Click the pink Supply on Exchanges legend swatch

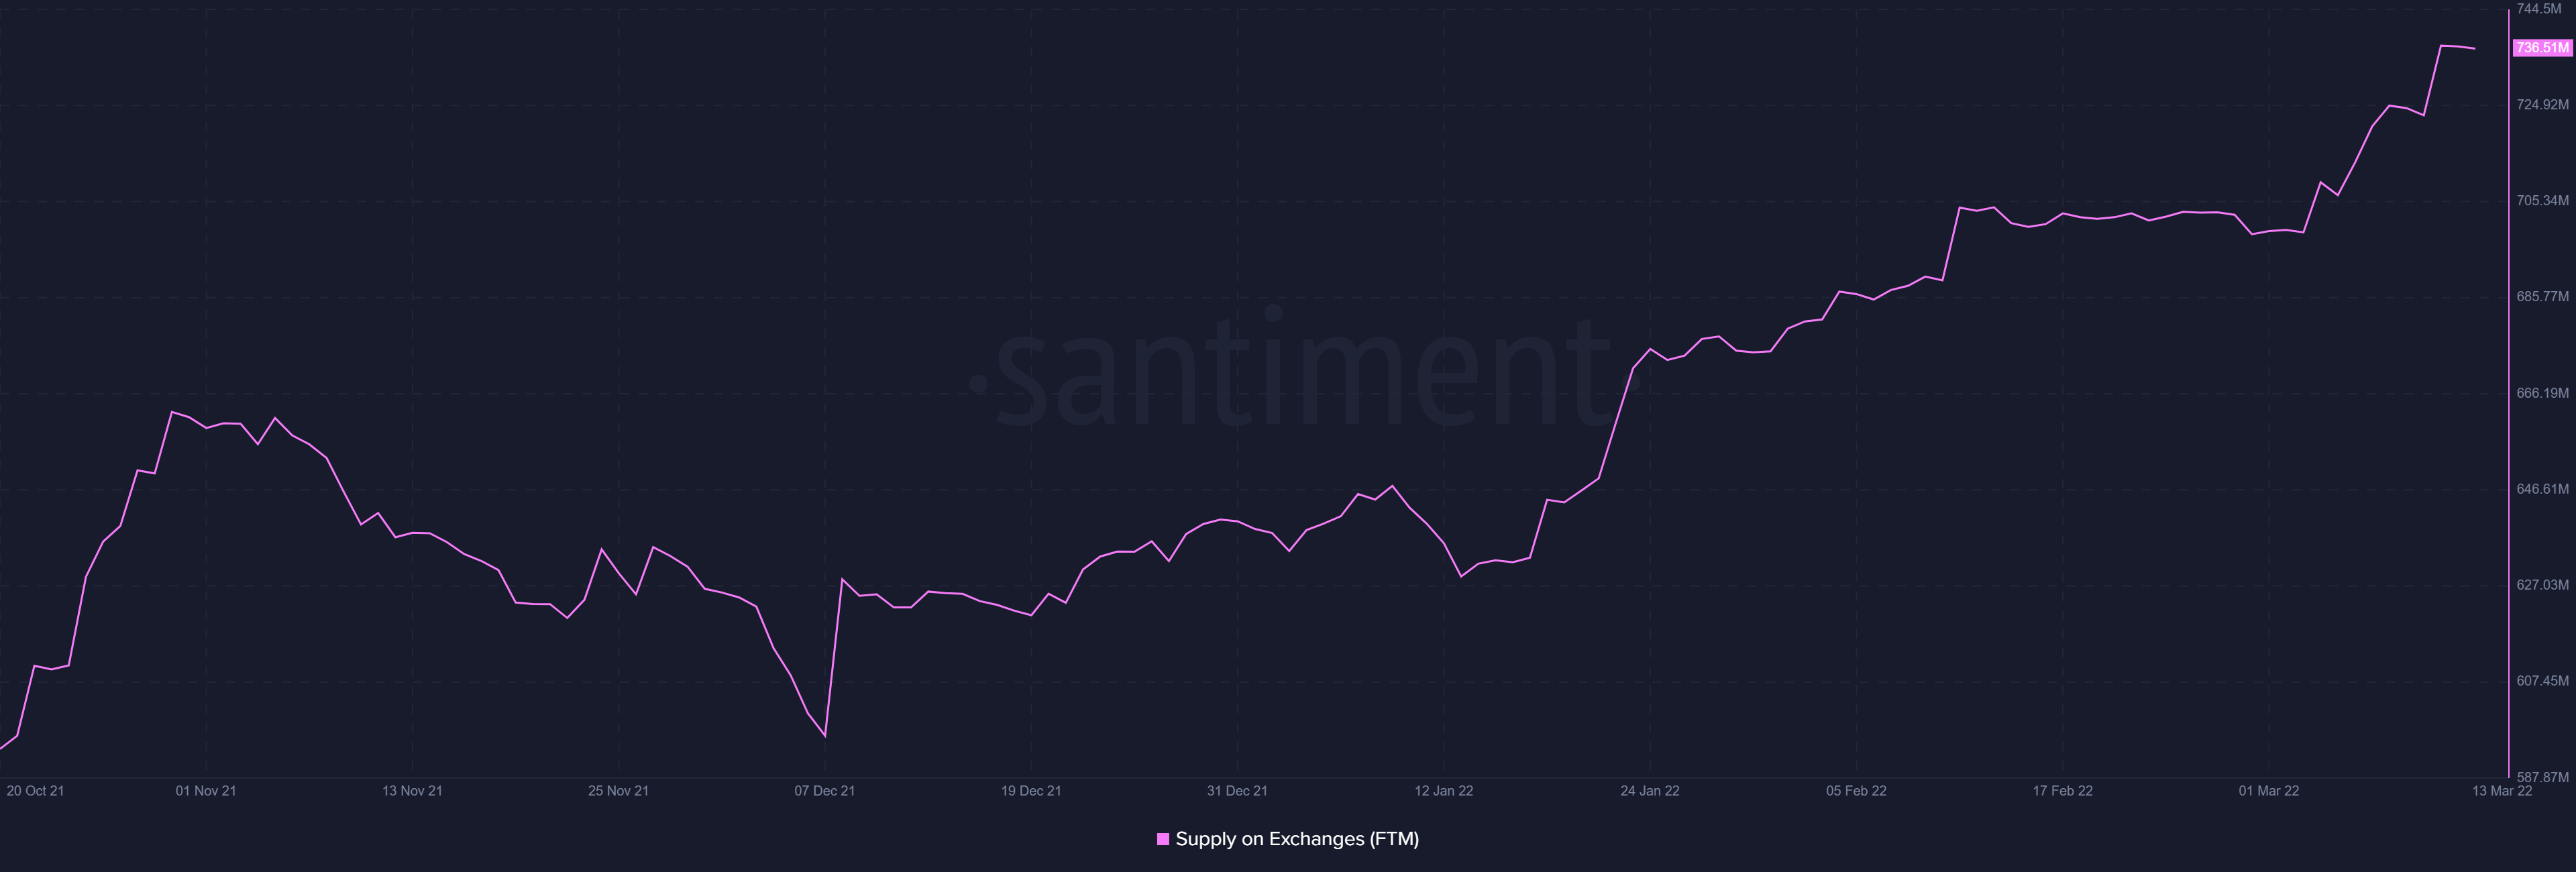1162,839
